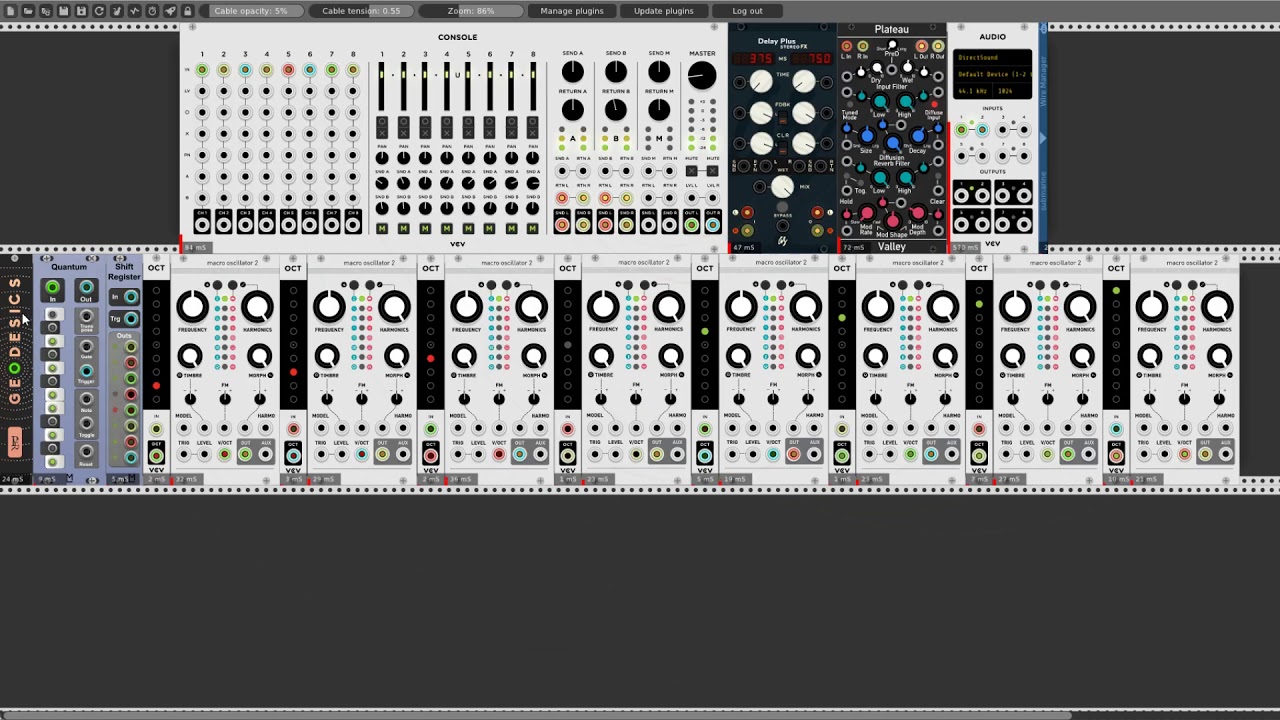This screenshot has width=1280, height=720.
Task: Click Plateau Mod Depth knob
Action: tap(917, 215)
